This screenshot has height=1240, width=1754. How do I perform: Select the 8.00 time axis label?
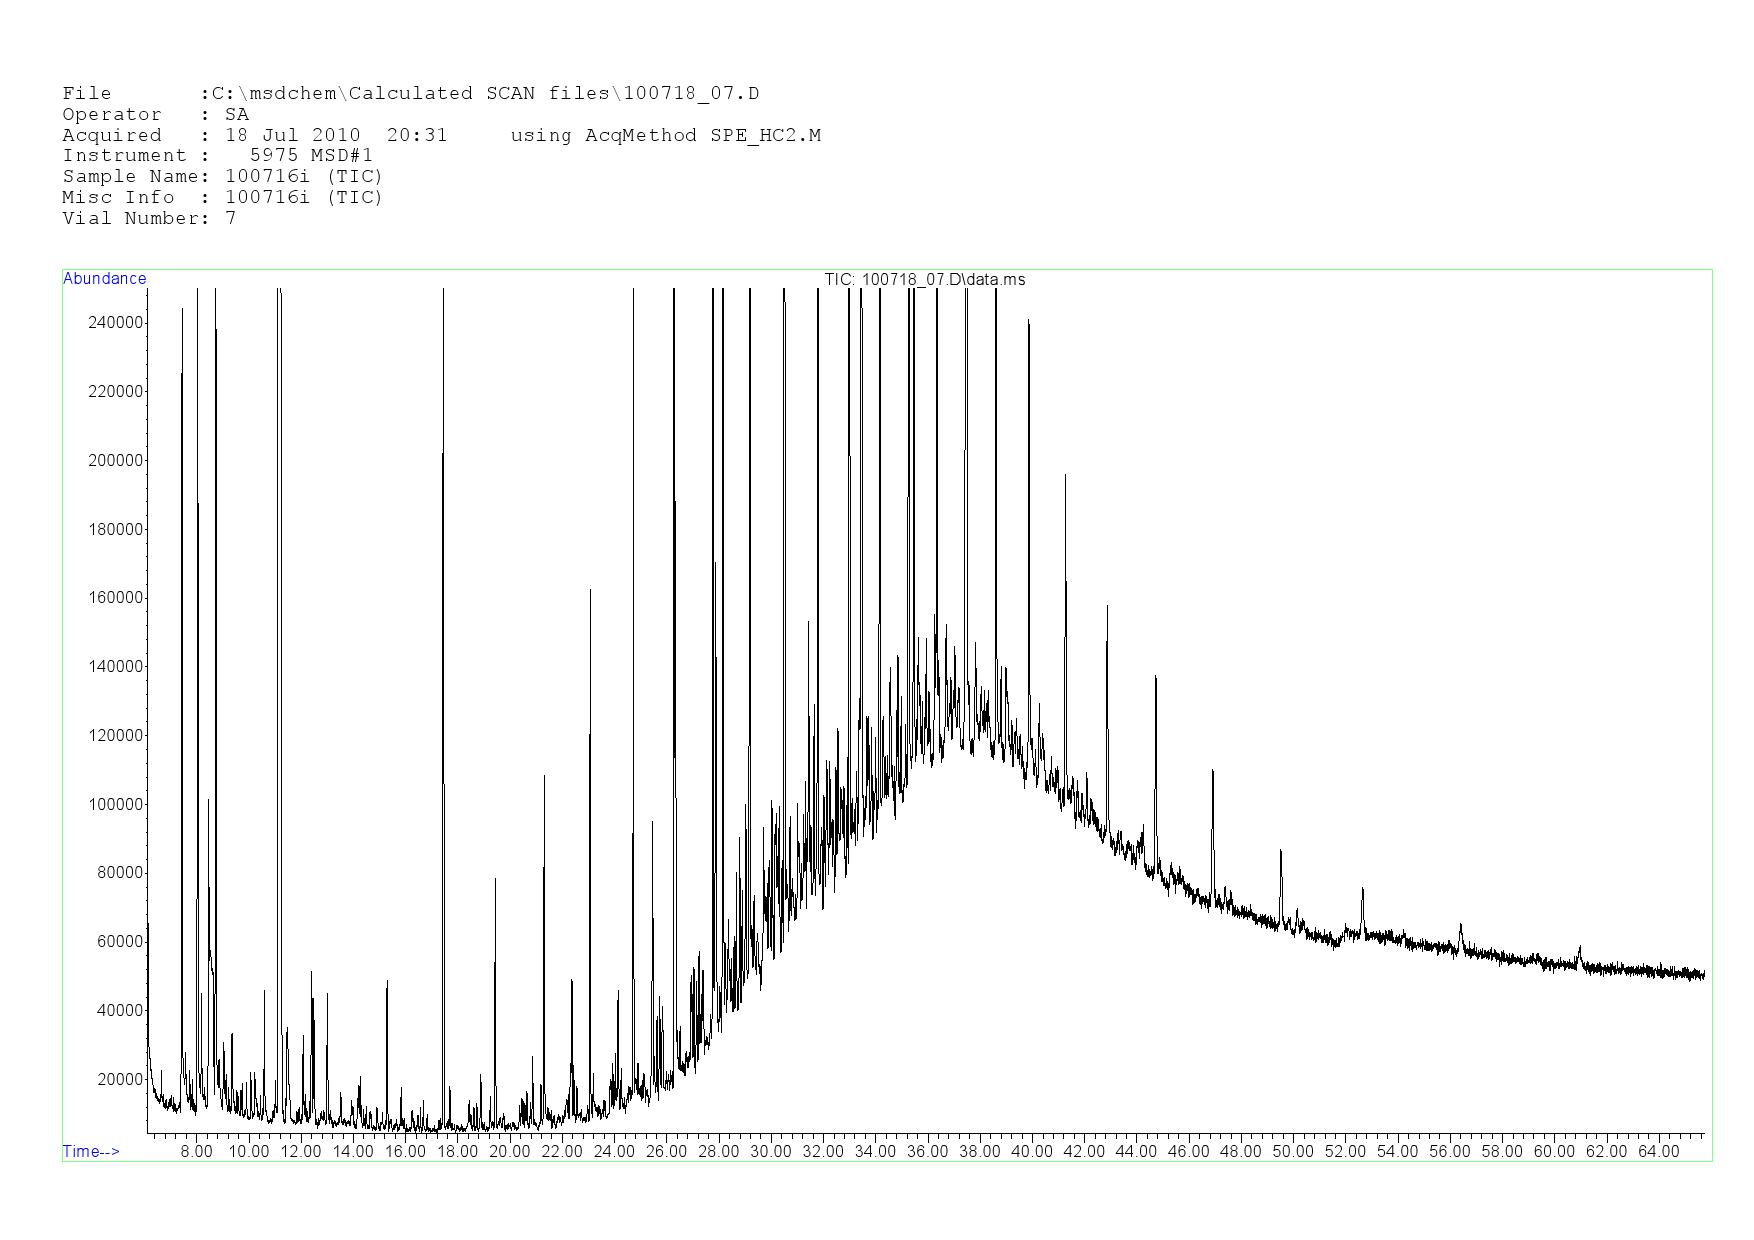(196, 1151)
